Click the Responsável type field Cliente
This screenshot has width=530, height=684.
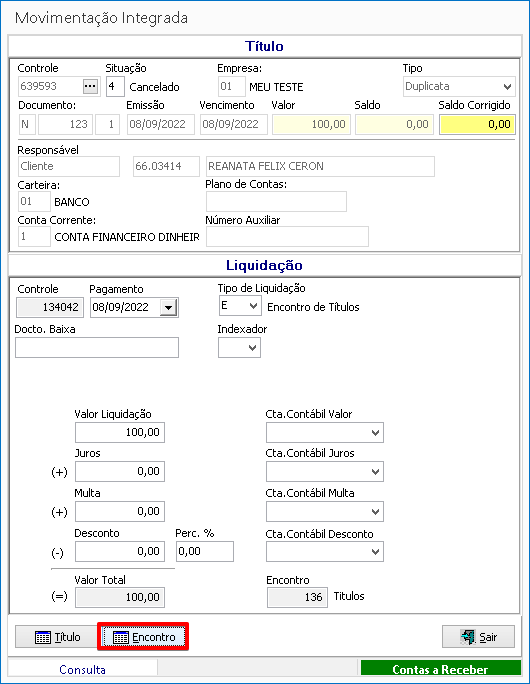point(69,166)
